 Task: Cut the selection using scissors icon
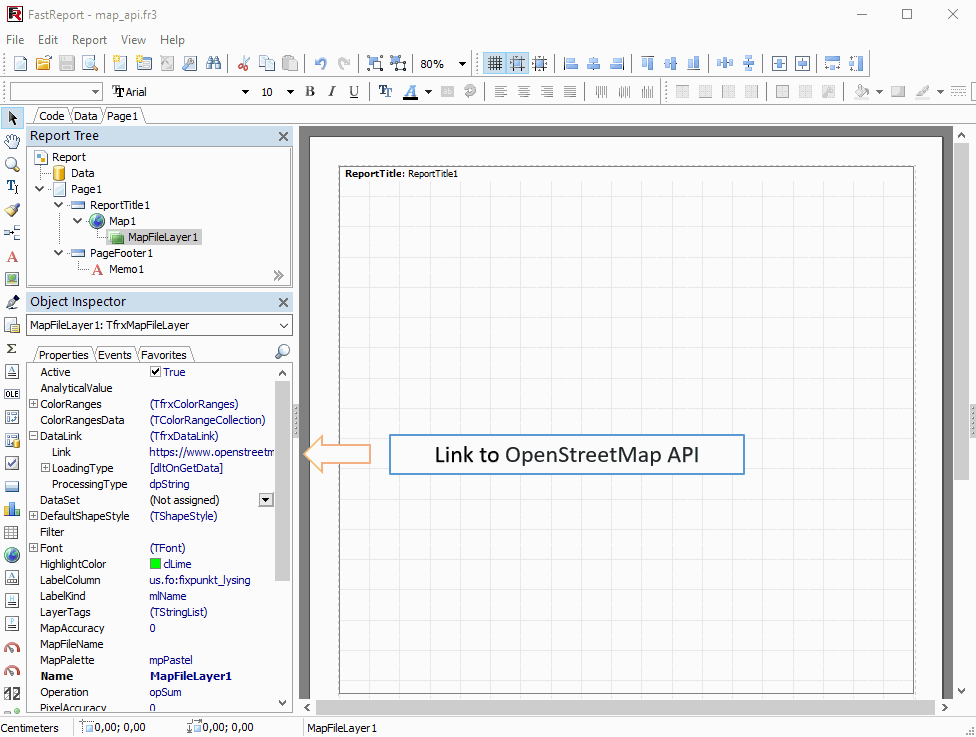pyautogui.click(x=243, y=63)
